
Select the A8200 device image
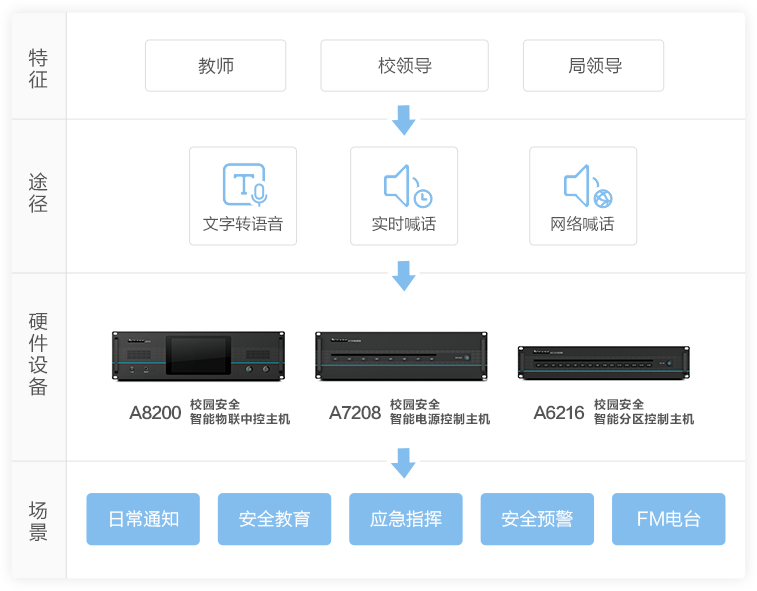pyautogui.click(x=198, y=358)
